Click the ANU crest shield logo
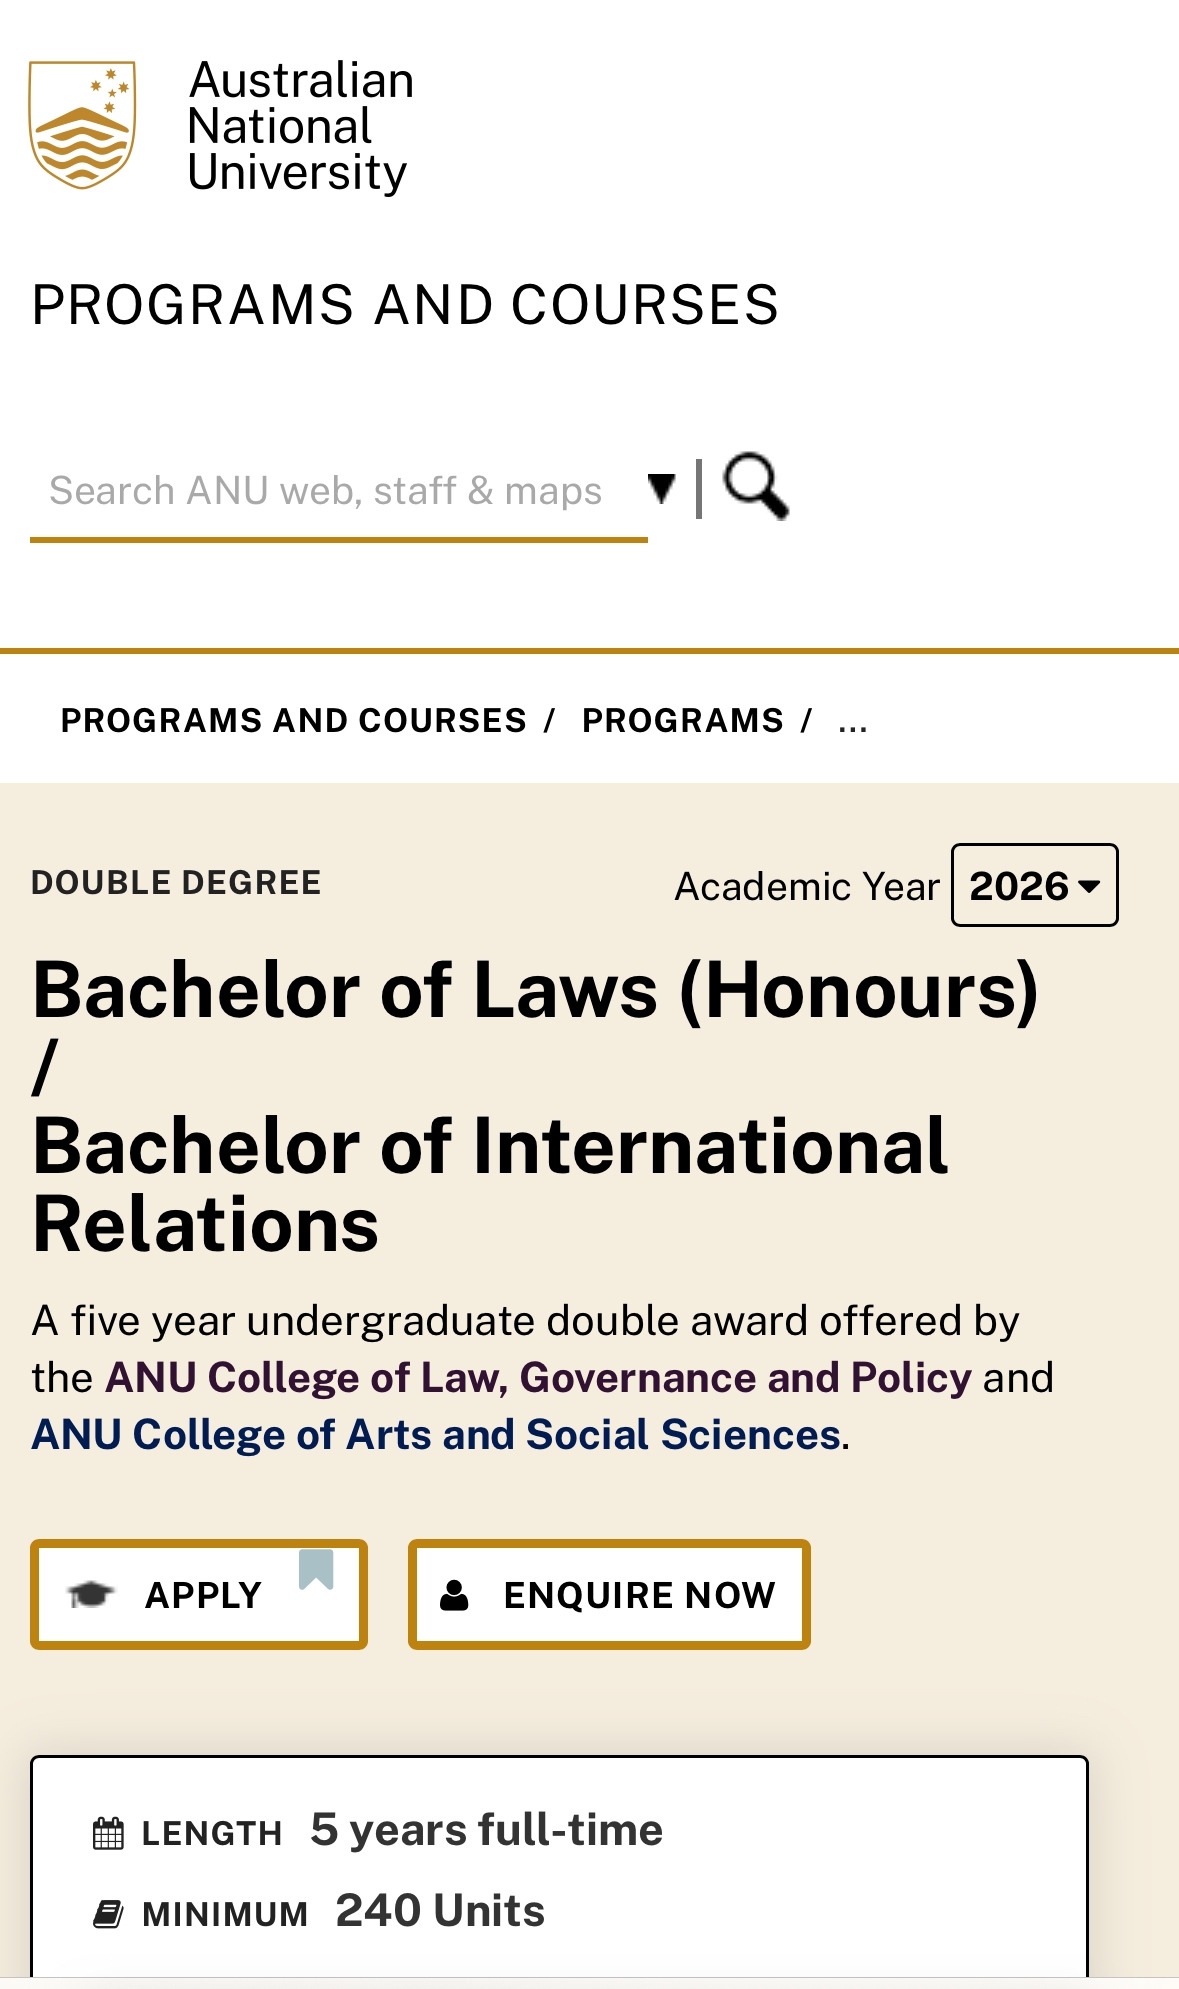 [x=82, y=125]
